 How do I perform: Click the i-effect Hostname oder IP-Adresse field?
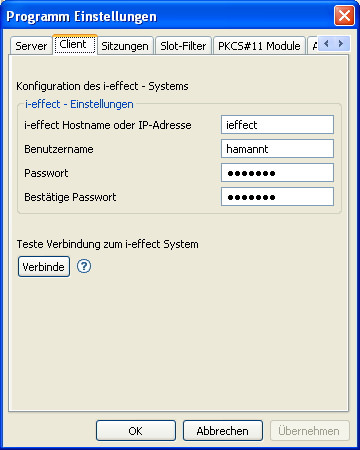[x=277, y=125]
